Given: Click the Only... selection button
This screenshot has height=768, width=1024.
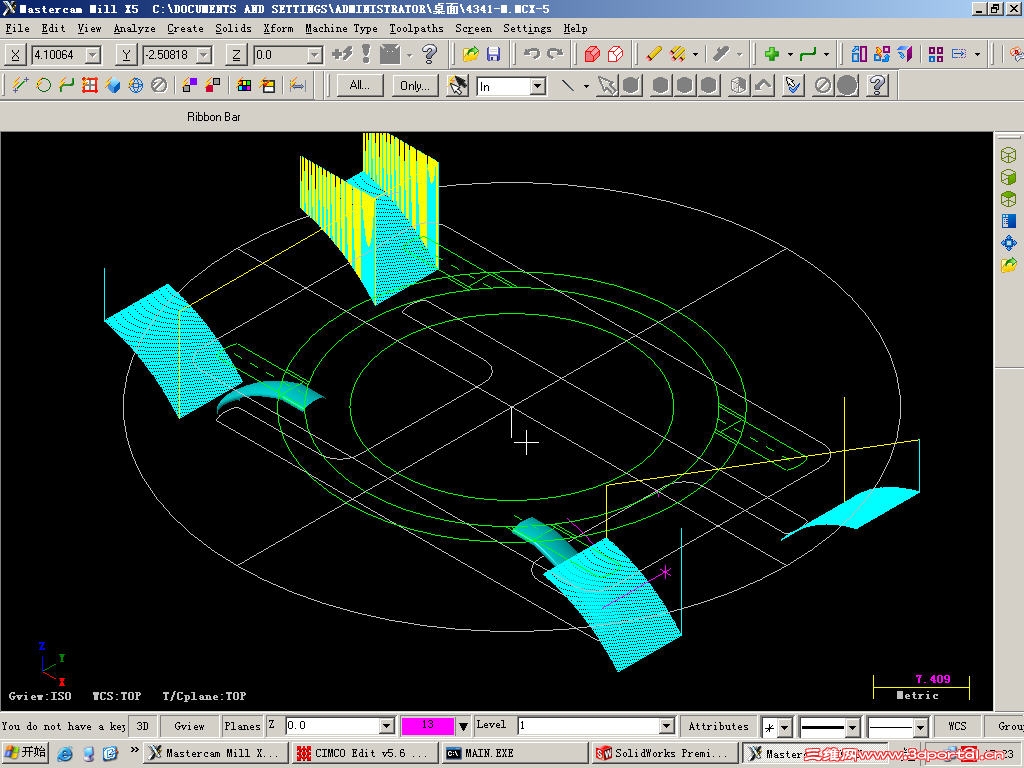Looking at the screenshot, I should (414, 86).
